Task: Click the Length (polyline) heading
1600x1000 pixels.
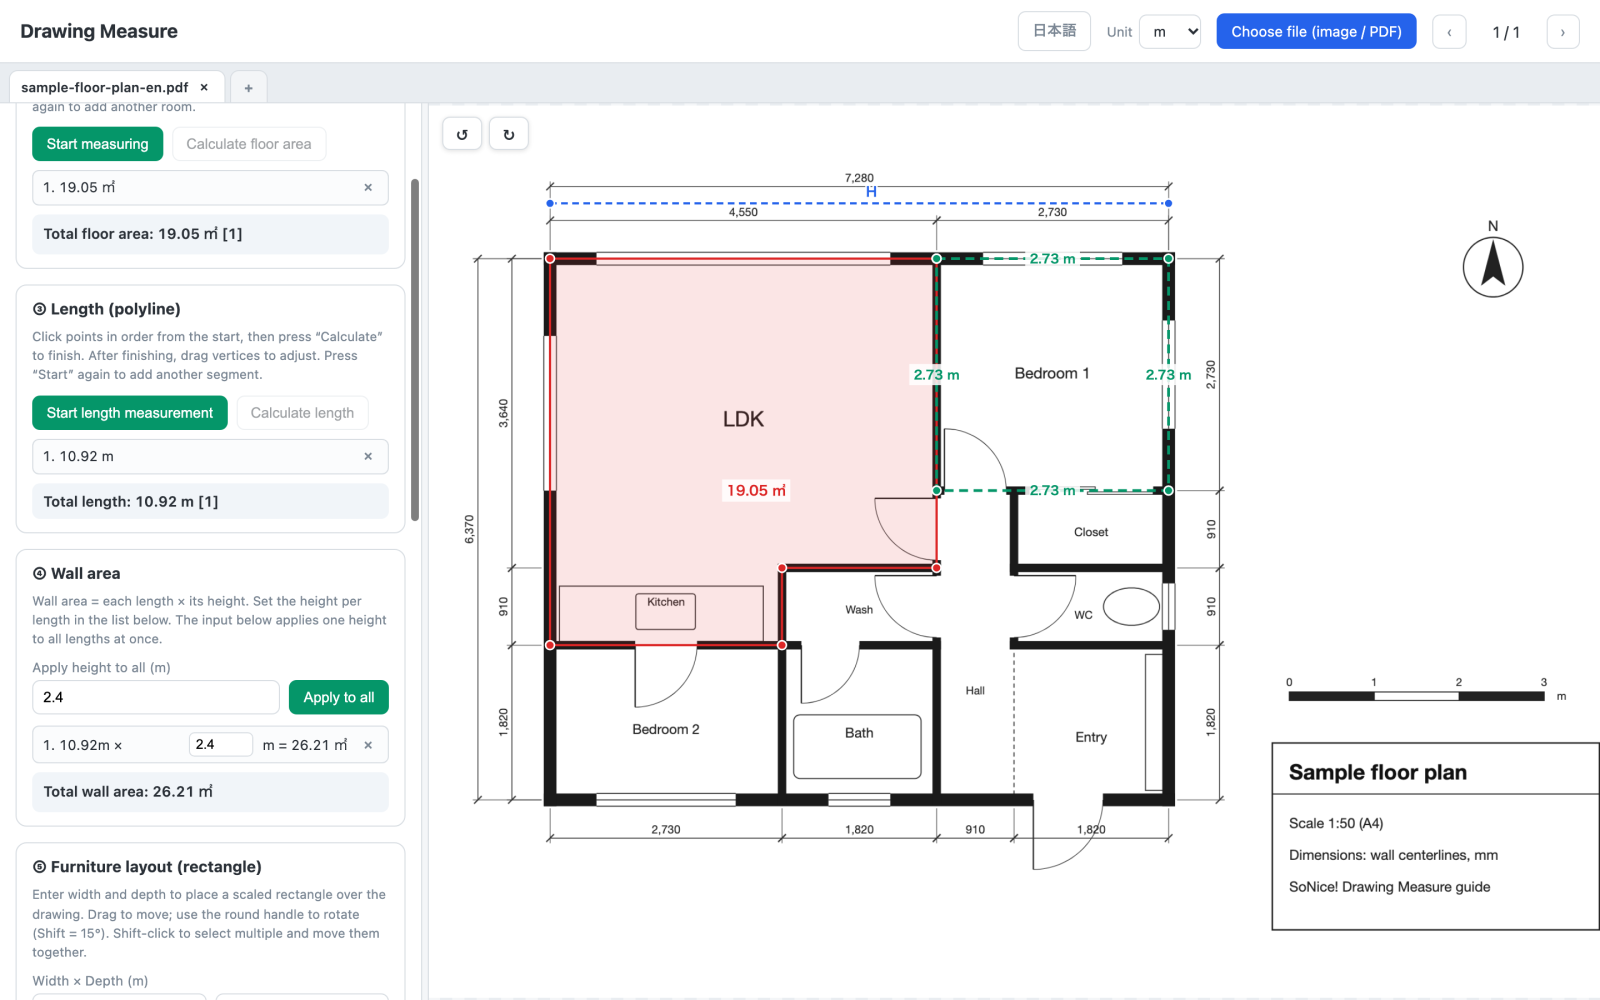Action: 107,309
